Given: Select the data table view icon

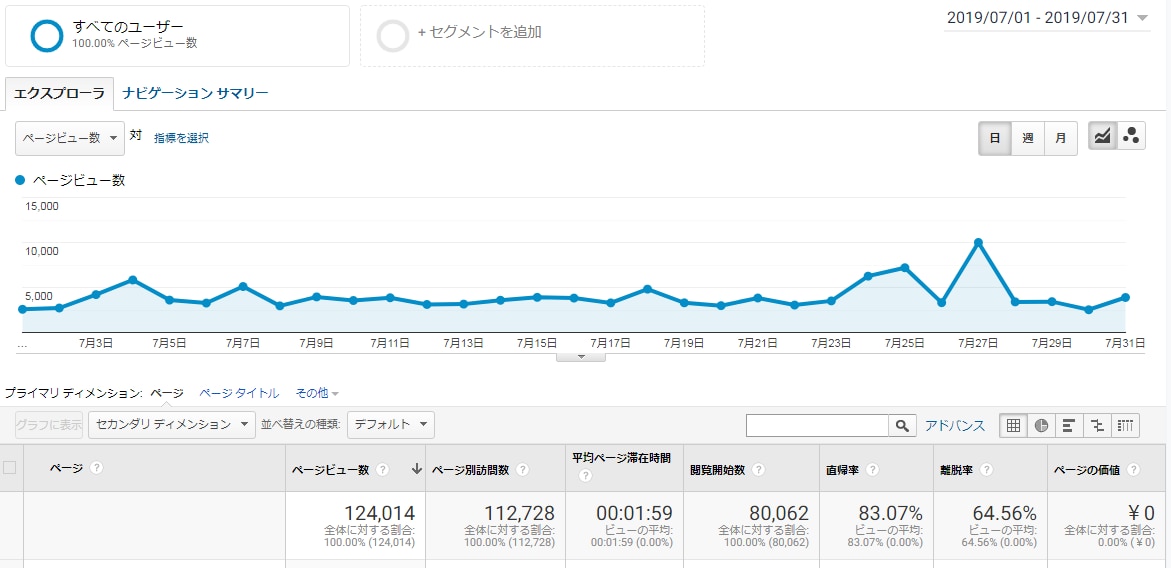Looking at the screenshot, I should pyautogui.click(x=1013, y=425).
